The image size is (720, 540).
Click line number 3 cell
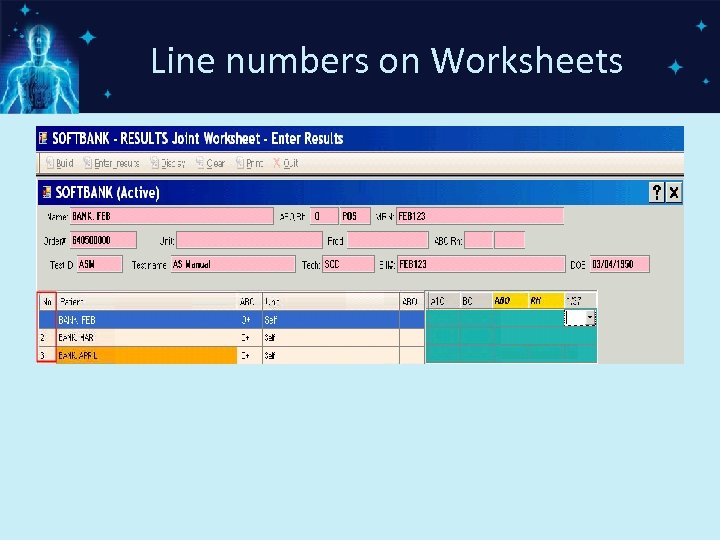(x=47, y=355)
